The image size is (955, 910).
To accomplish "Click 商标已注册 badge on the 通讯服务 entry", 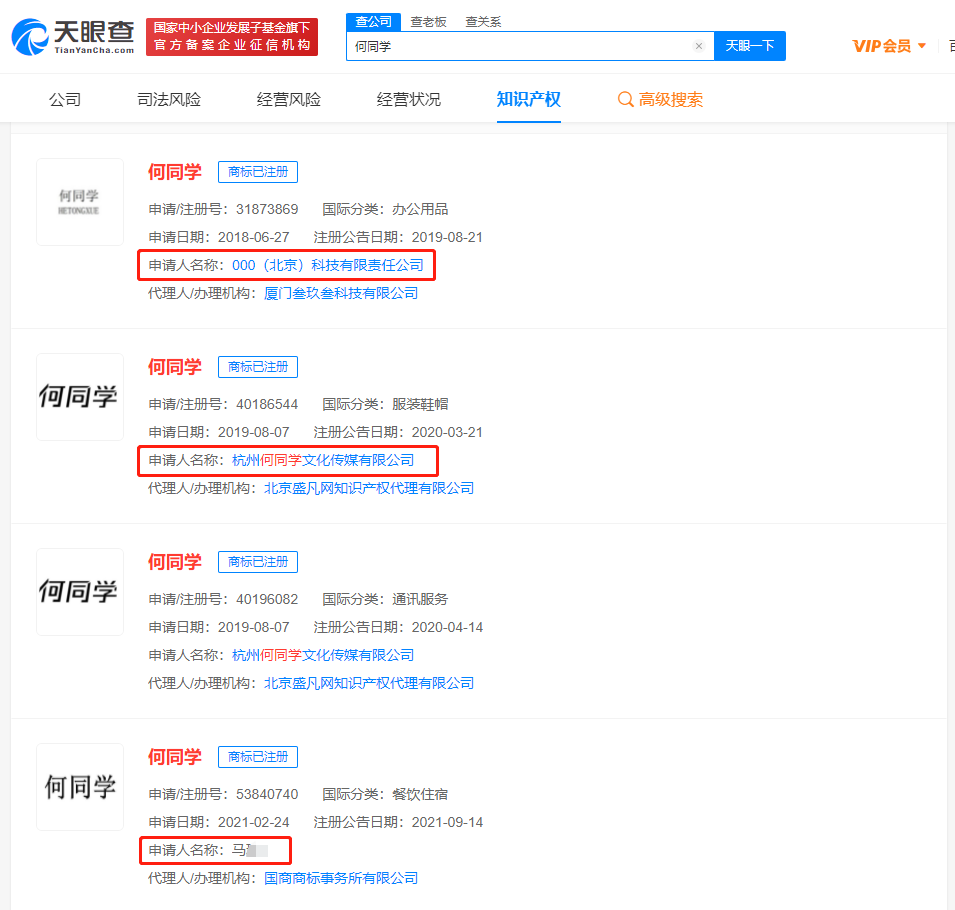I will 258,562.
